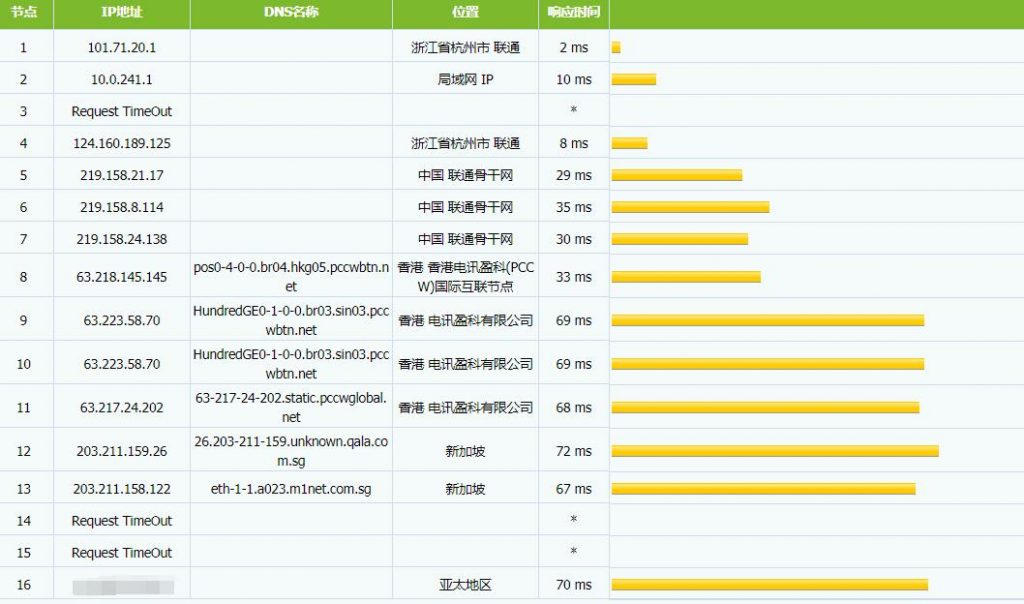Click the 33 ms response time
The height and width of the screenshot is (604, 1024).
(573, 277)
